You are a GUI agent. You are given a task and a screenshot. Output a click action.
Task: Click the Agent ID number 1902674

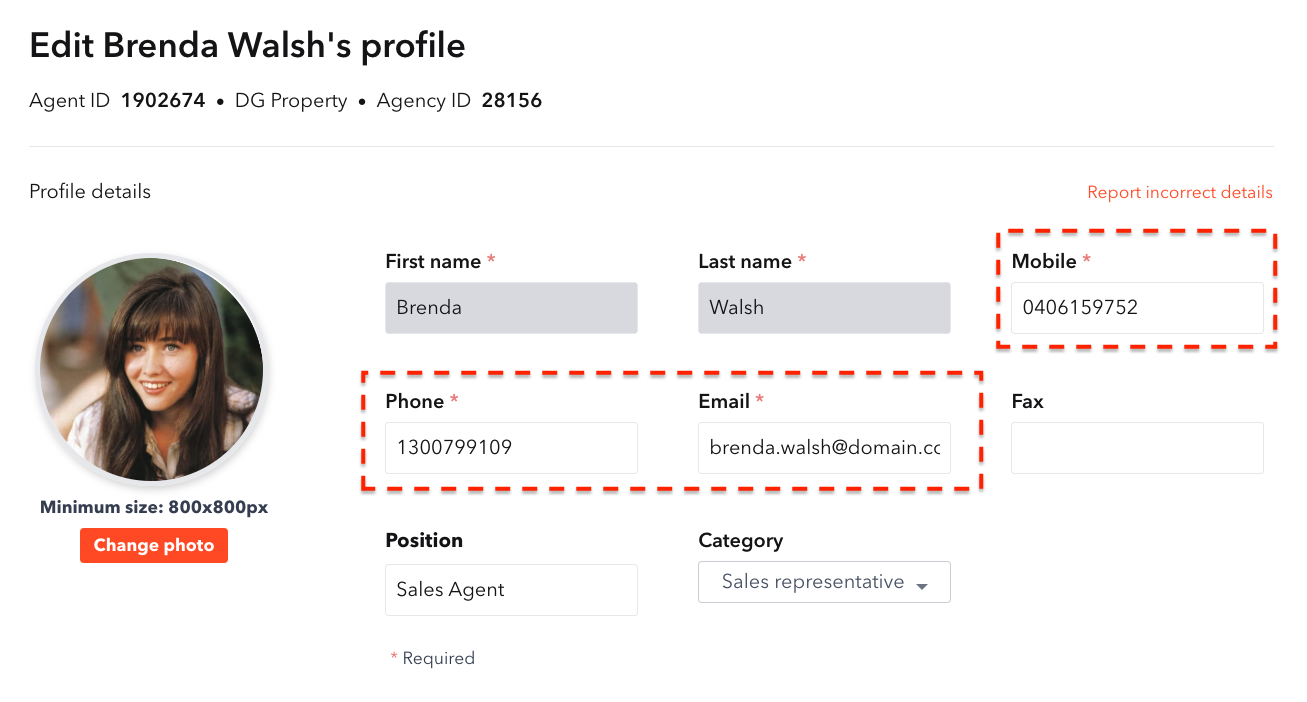(x=163, y=101)
